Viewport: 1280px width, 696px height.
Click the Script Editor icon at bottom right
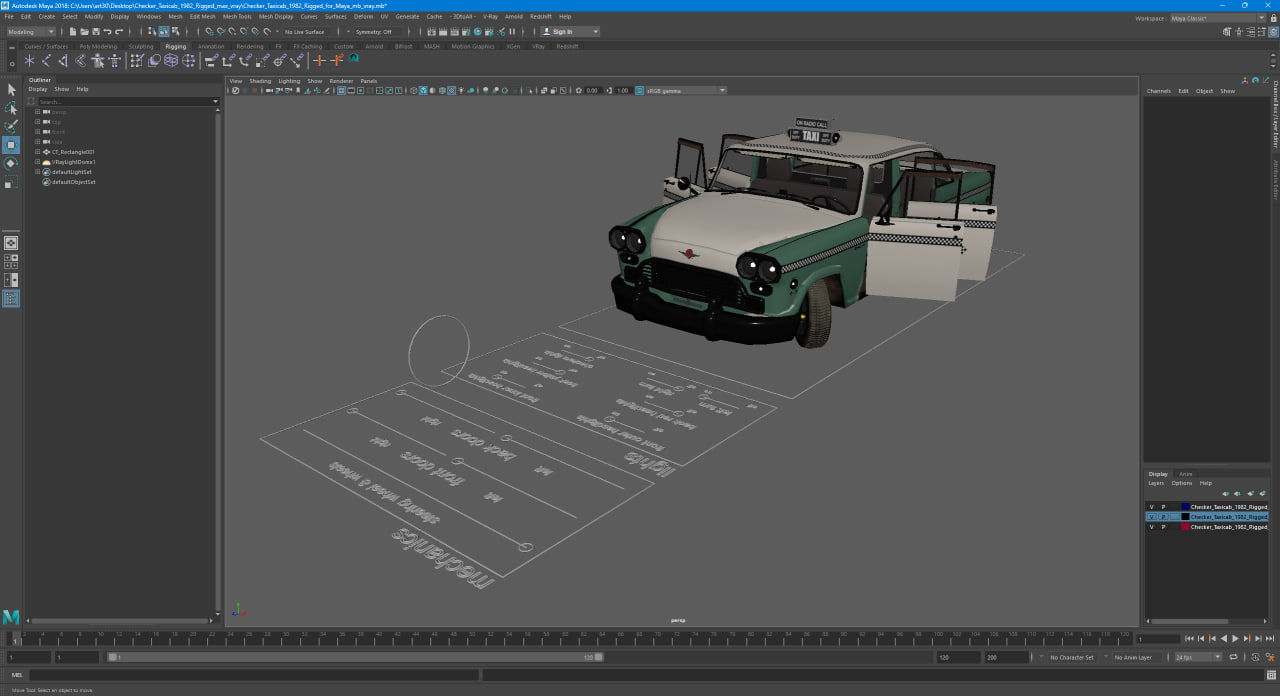(x=1271, y=675)
